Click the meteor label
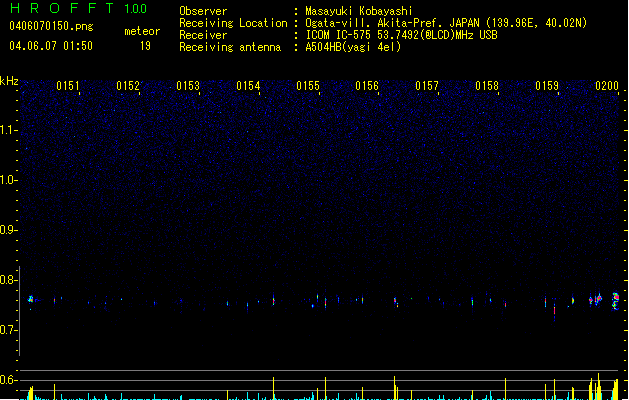 click(x=142, y=31)
